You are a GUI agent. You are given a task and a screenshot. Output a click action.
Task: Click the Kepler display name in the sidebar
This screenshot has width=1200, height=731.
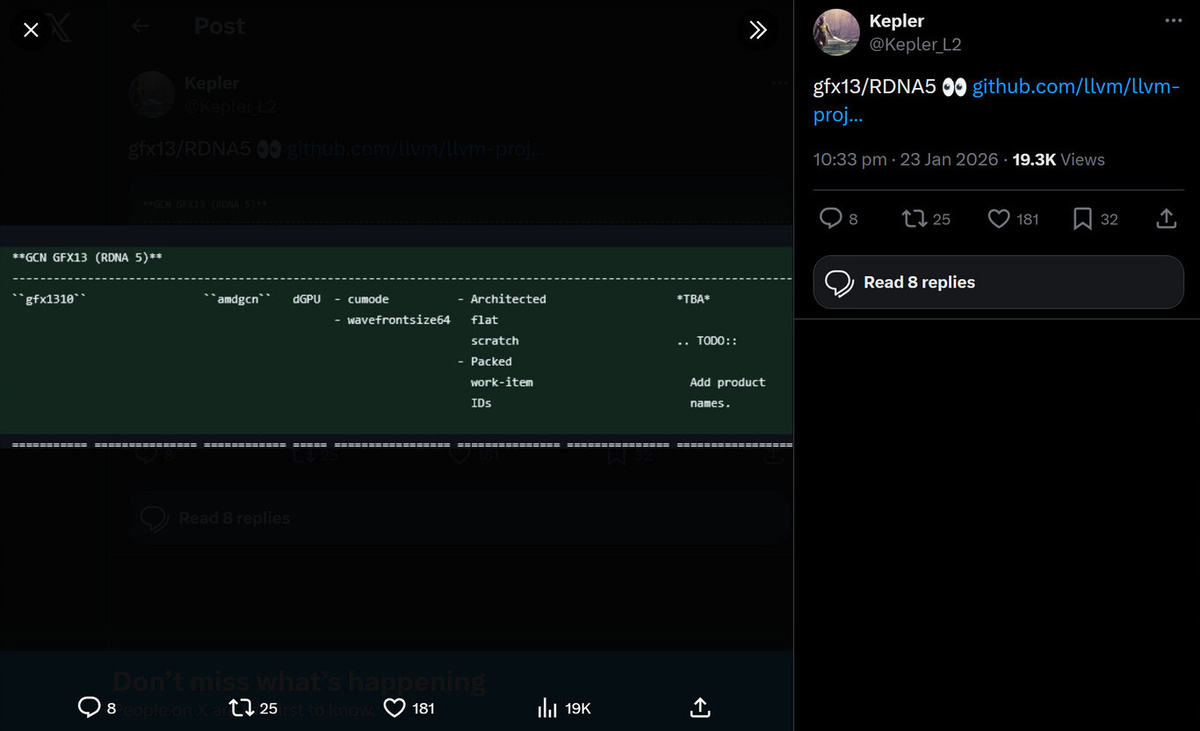pyautogui.click(x=897, y=21)
